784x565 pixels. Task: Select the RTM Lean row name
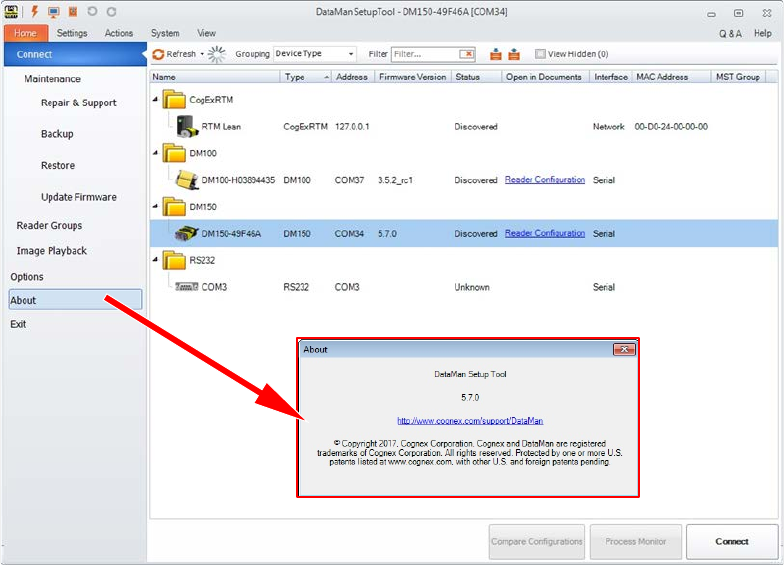point(221,126)
